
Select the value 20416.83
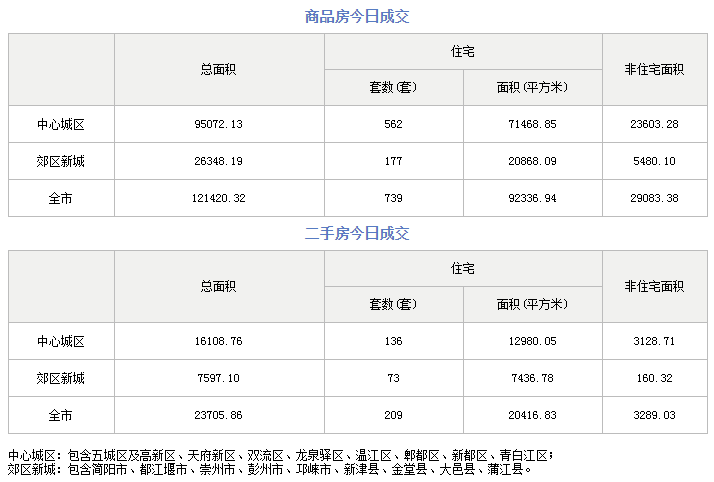click(532, 416)
